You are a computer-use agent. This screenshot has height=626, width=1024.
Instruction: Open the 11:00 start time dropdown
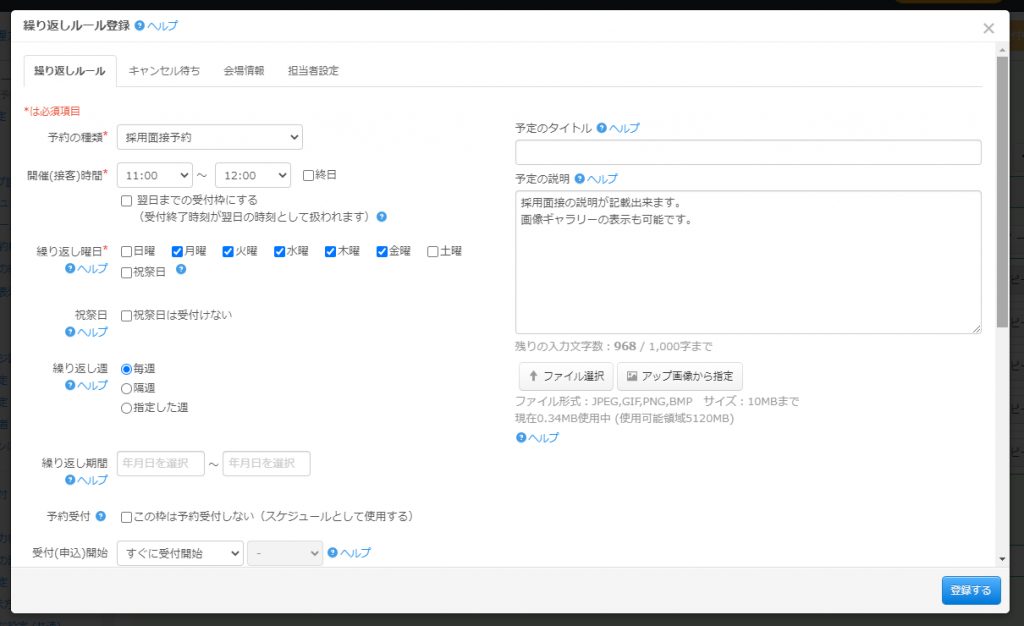pyautogui.click(x=155, y=175)
